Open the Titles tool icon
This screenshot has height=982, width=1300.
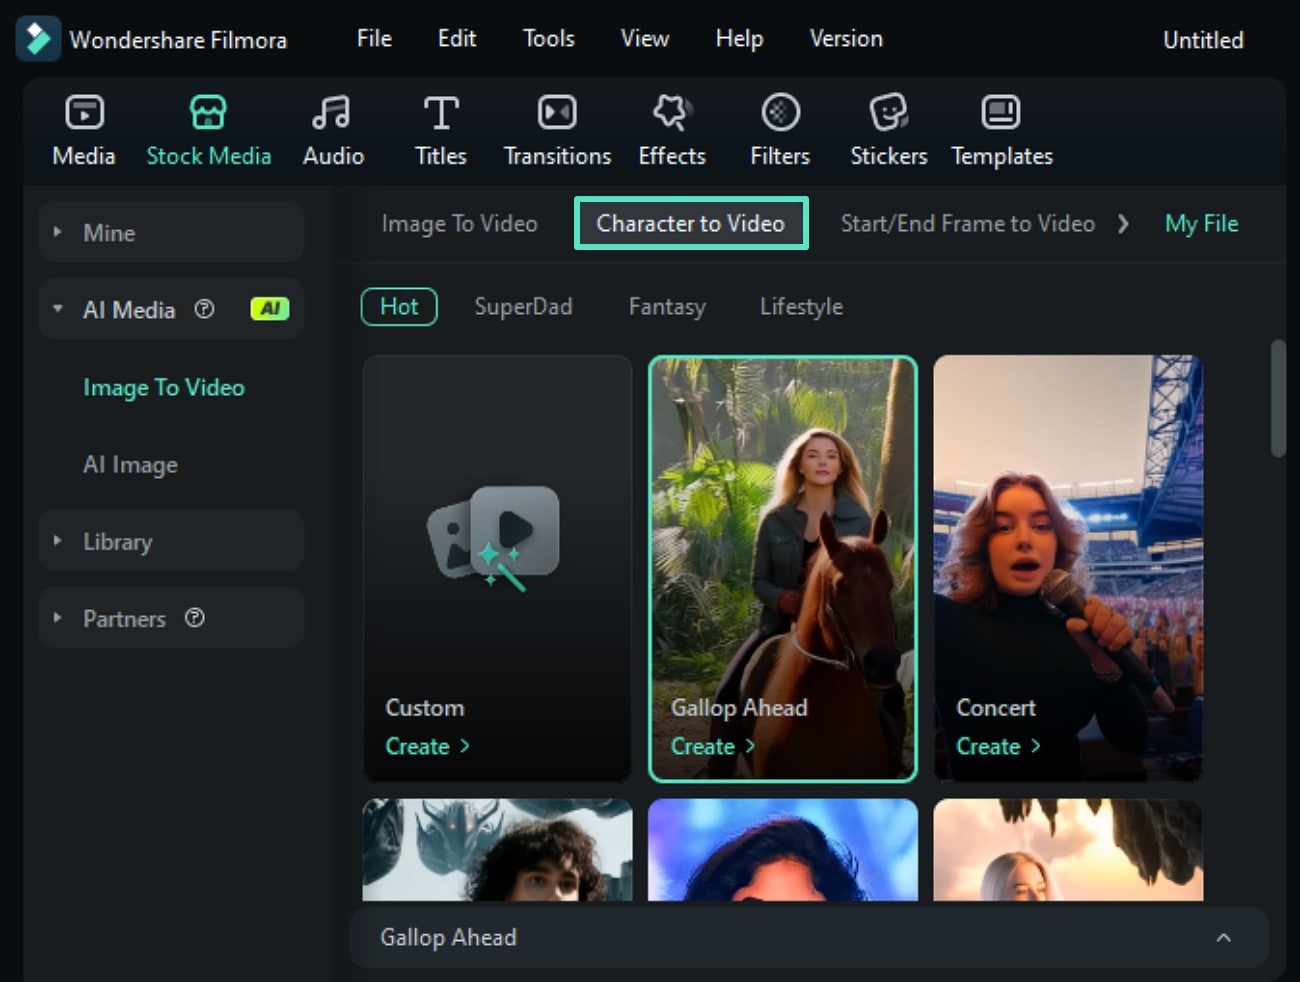pyautogui.click(x=441, y=112)
